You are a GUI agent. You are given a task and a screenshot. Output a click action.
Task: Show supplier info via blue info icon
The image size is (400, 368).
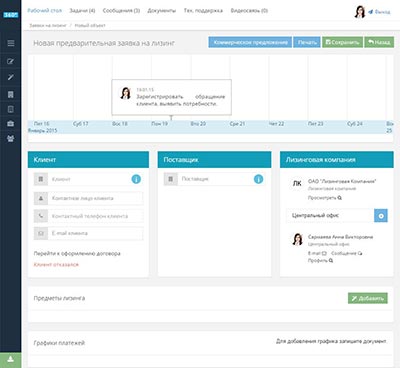point(258,179)
